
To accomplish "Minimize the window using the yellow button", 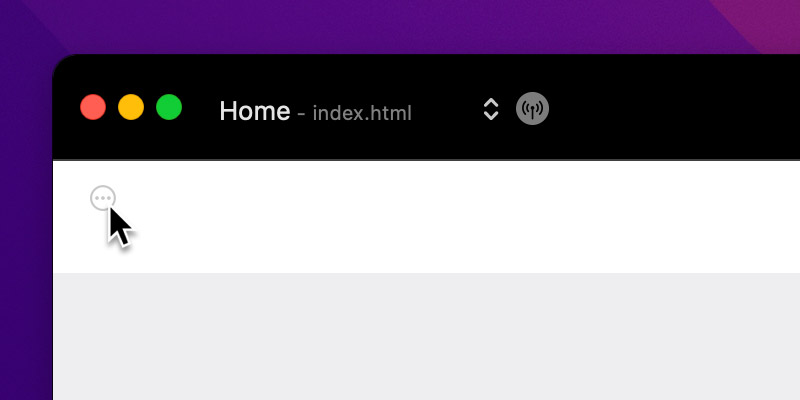I will [131, 107].
